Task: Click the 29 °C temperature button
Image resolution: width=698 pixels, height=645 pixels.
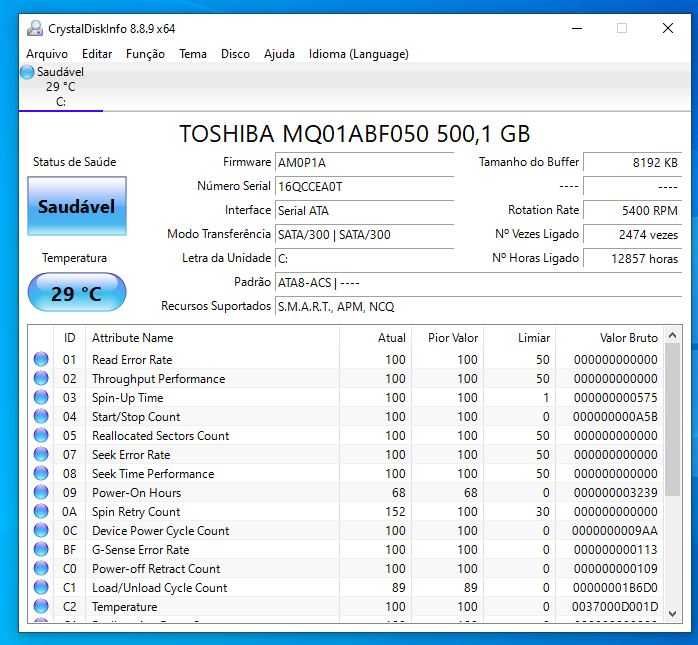Action: (77, 292)
